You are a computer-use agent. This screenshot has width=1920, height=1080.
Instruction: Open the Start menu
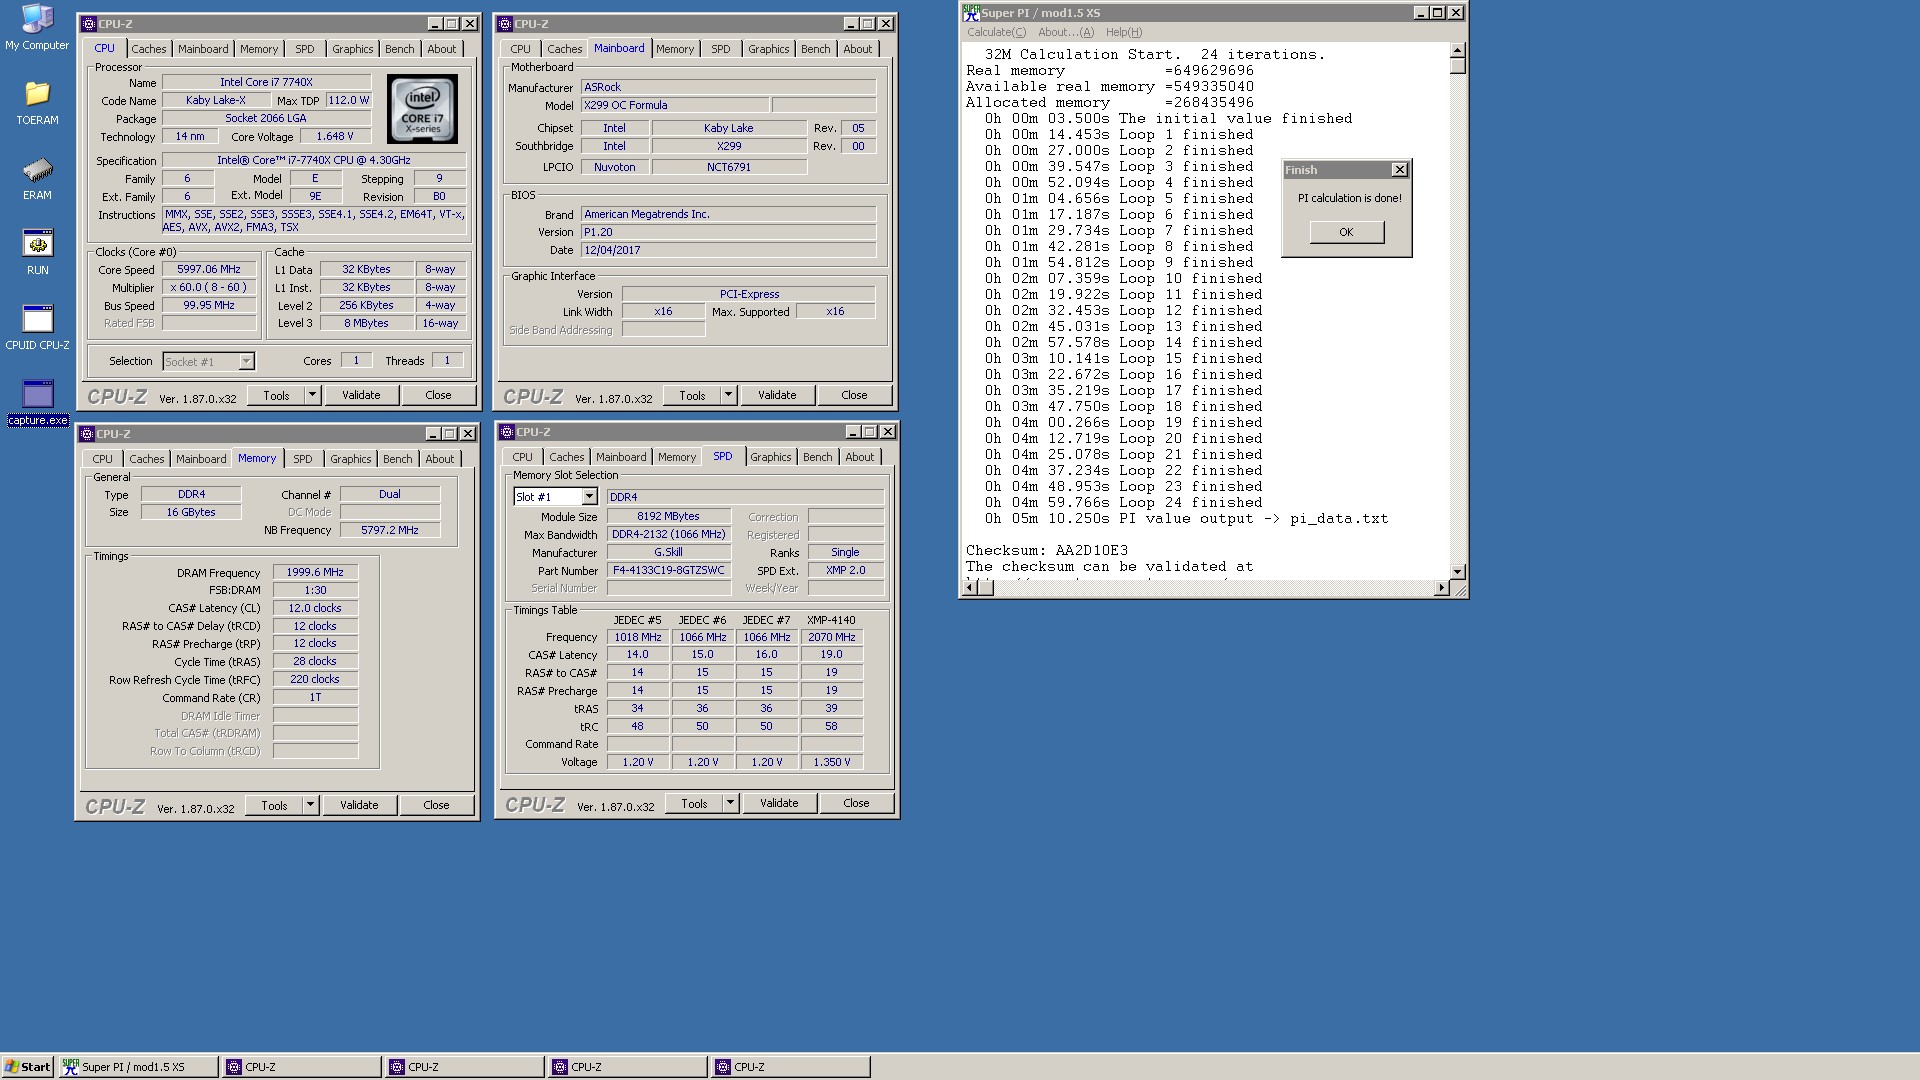pyautogui.click(x=27, y=1067)
